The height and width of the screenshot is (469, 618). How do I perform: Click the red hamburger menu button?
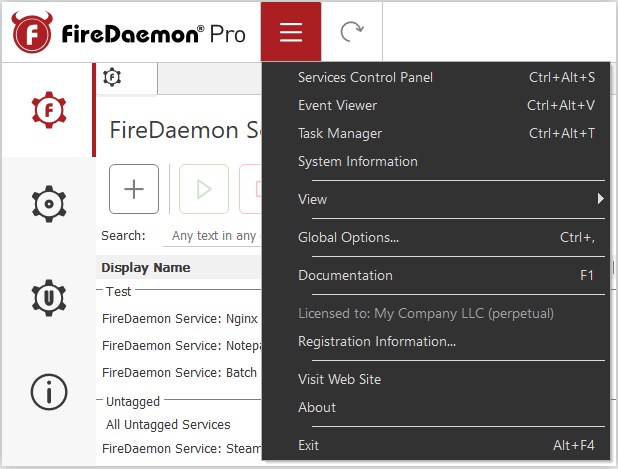click(x=291, y=32)
